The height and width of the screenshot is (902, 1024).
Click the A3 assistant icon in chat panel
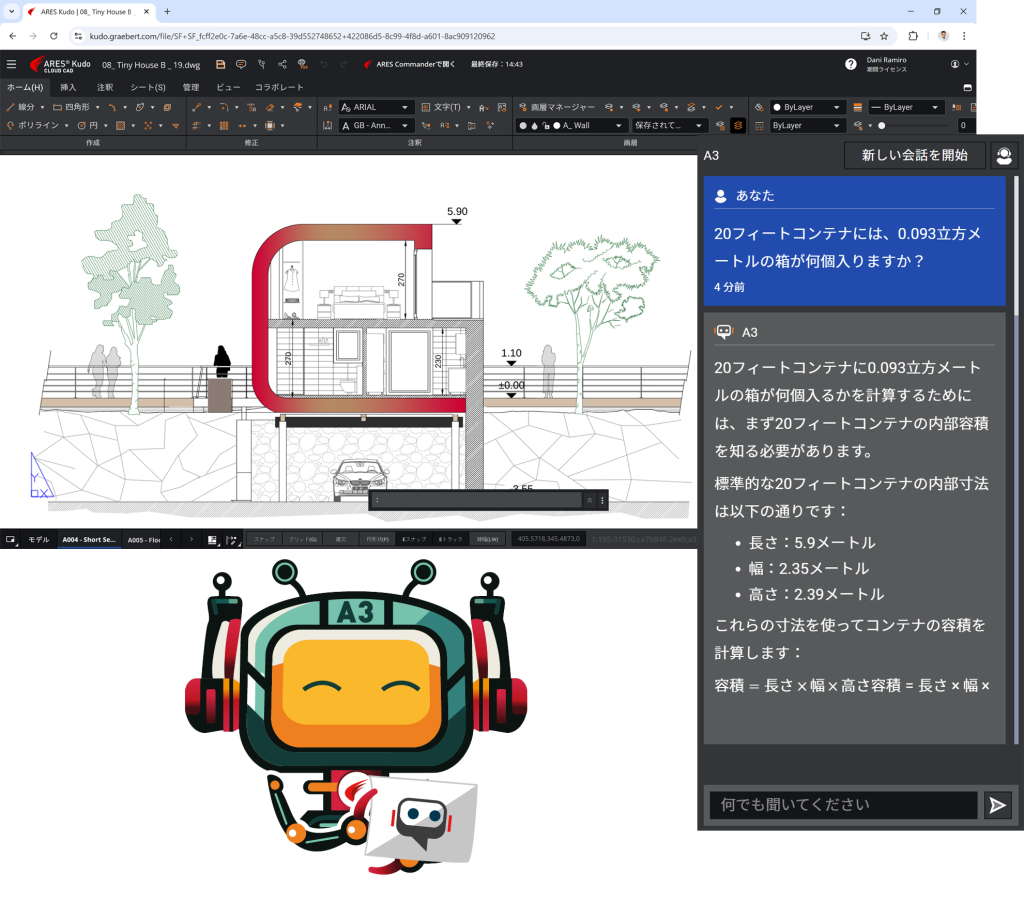(x=723, y=332)
